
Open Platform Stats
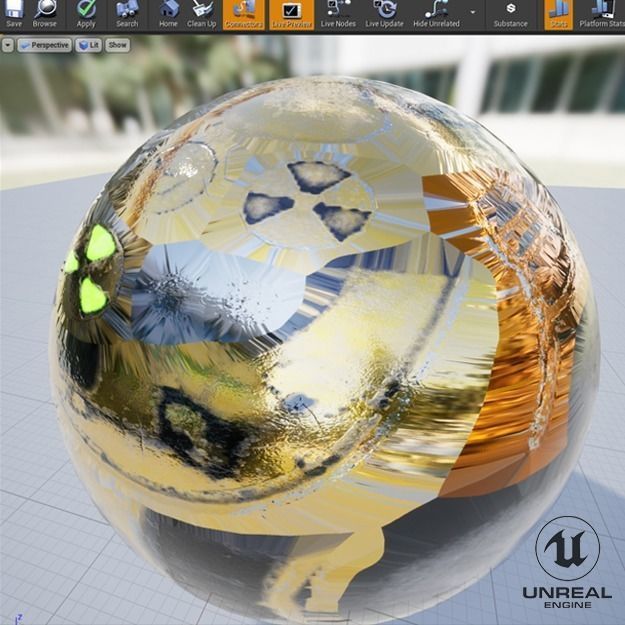(601, 14)
